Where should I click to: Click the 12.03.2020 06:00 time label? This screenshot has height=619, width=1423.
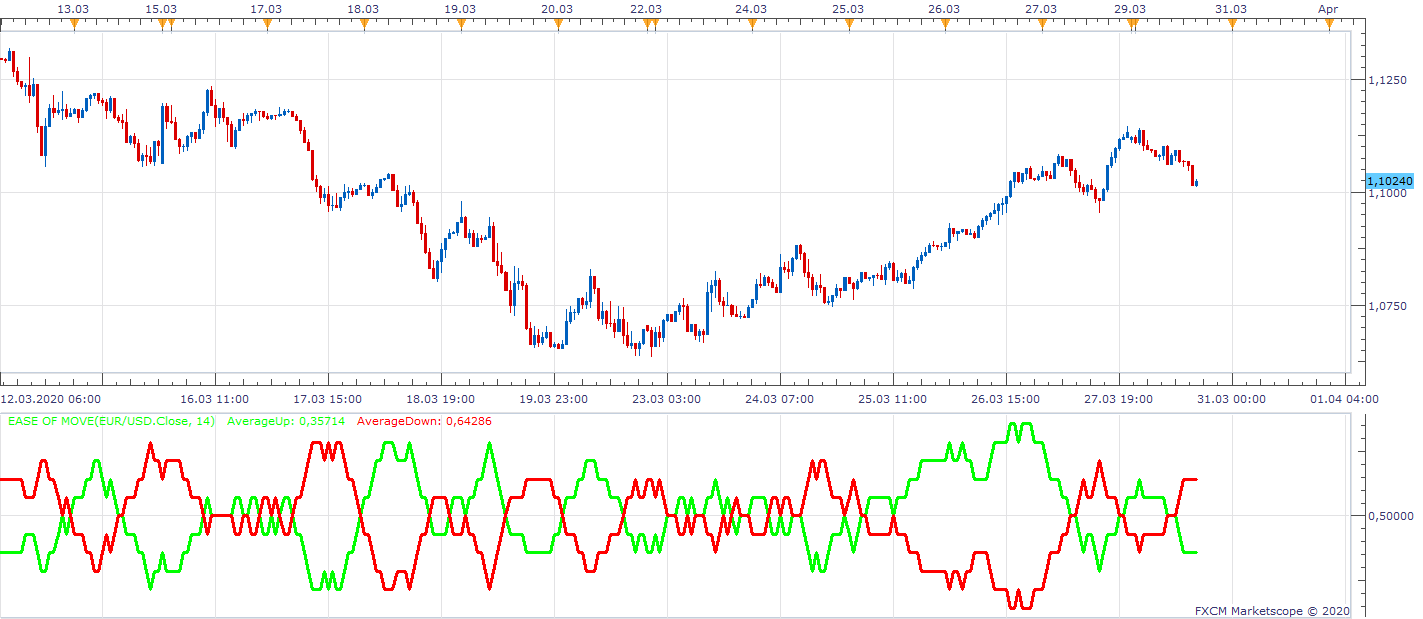50,399
